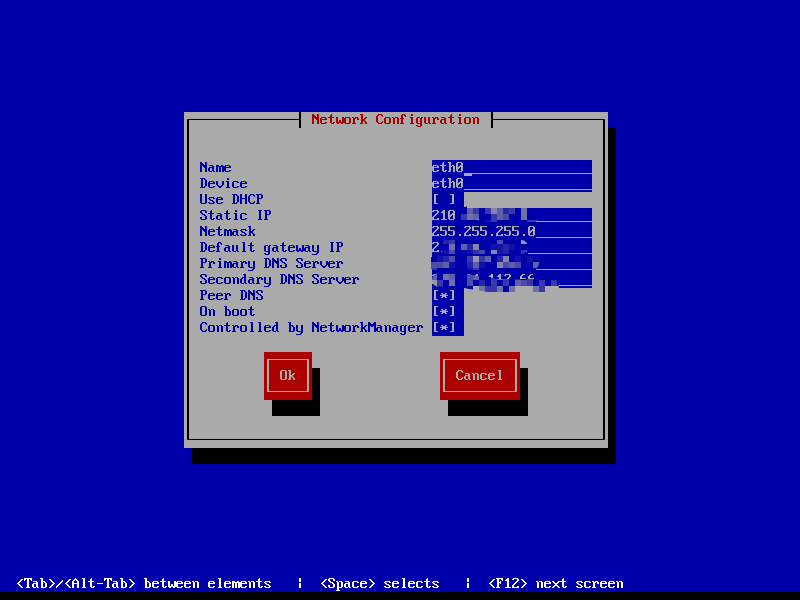Focus the Secondary DNS Server field
The width and height of the screenshot is (800, 600).
[x=512, y=279]
